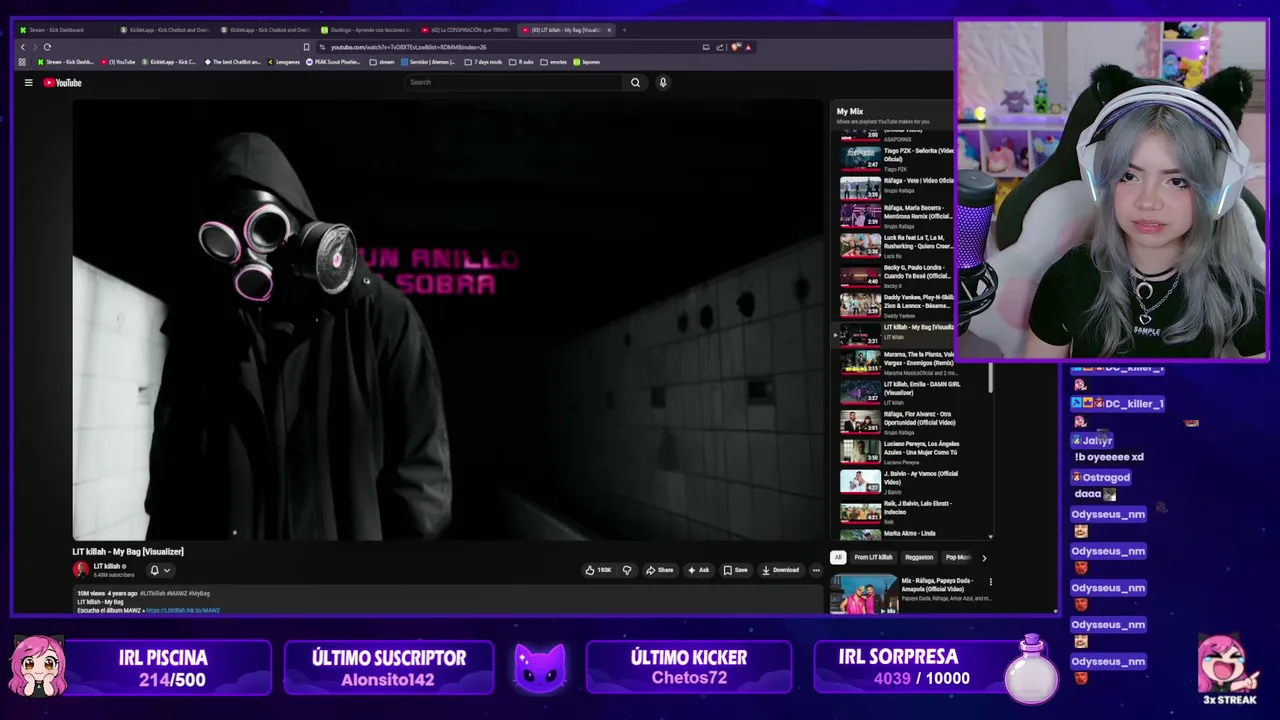The image size is (1280, 720).
Task: Click the YouTube search magnifier button
Action: click(x=635, y=82)
